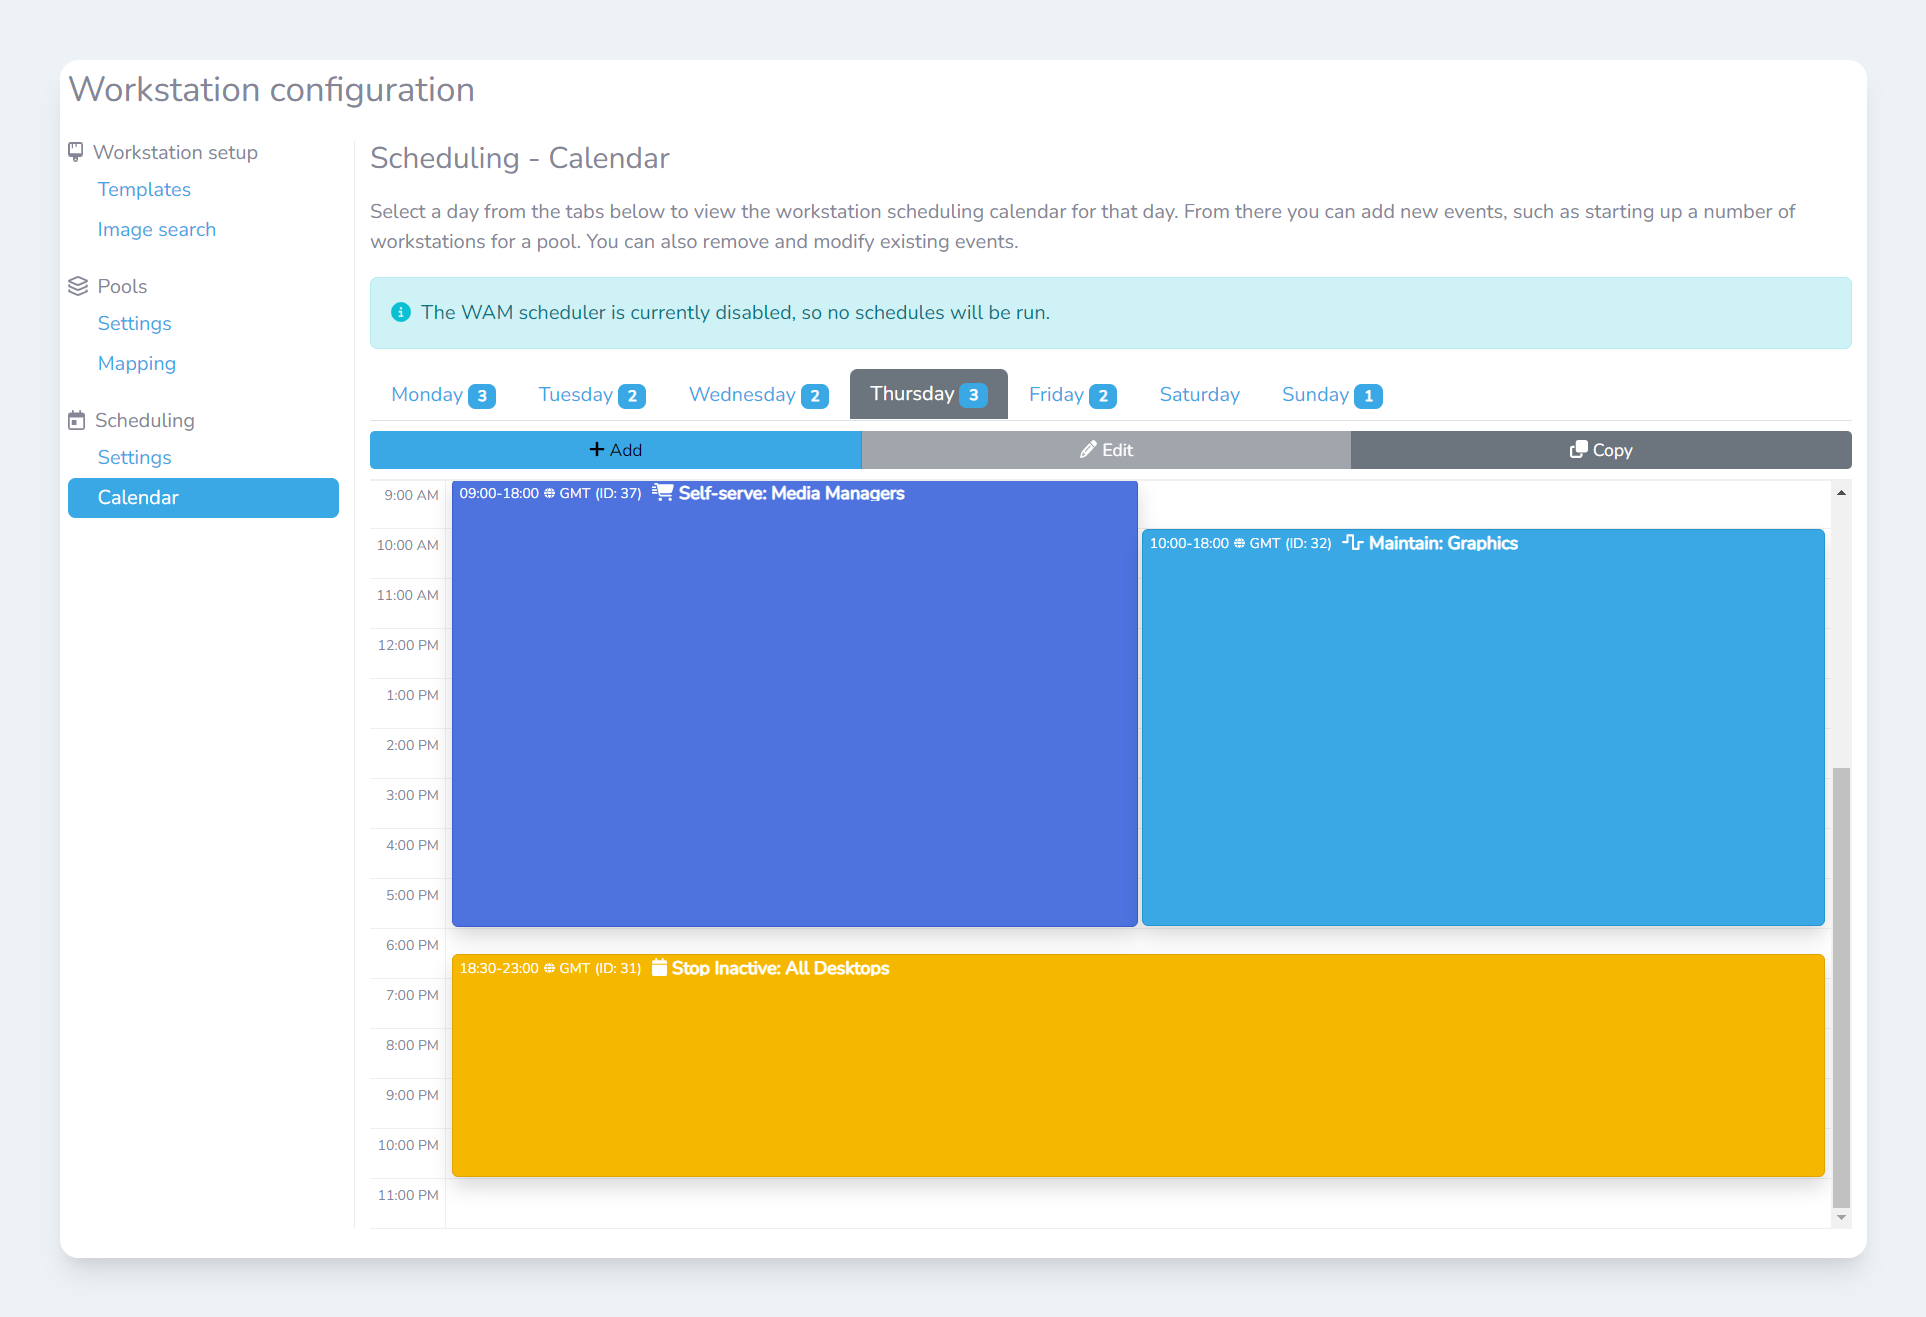Click the Pools layers icon in sidebar

78,286
